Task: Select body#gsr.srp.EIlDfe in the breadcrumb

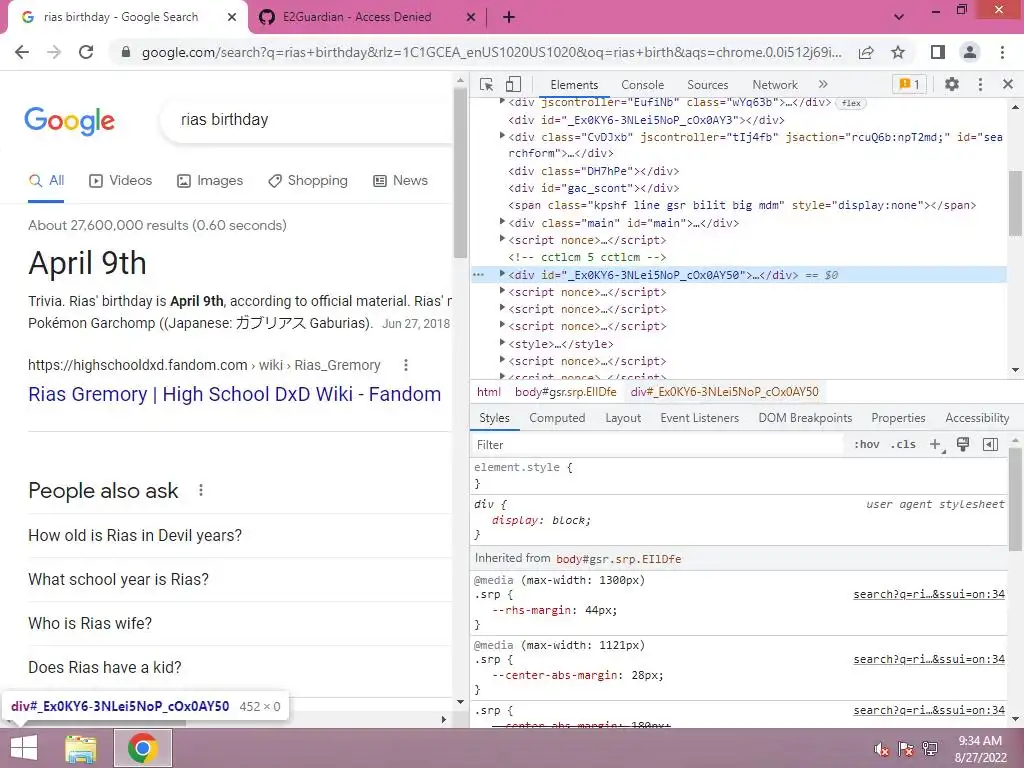Action: (566, 392)
